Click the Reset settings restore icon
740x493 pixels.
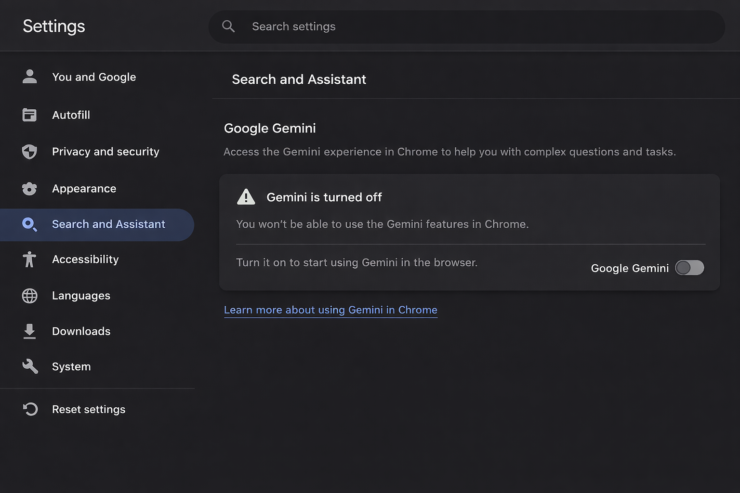[x=30, y=409]
